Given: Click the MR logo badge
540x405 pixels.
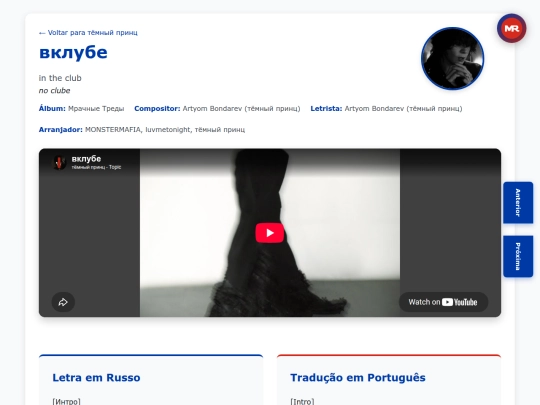Looking at the screenshot, I should tap(511, 28).
